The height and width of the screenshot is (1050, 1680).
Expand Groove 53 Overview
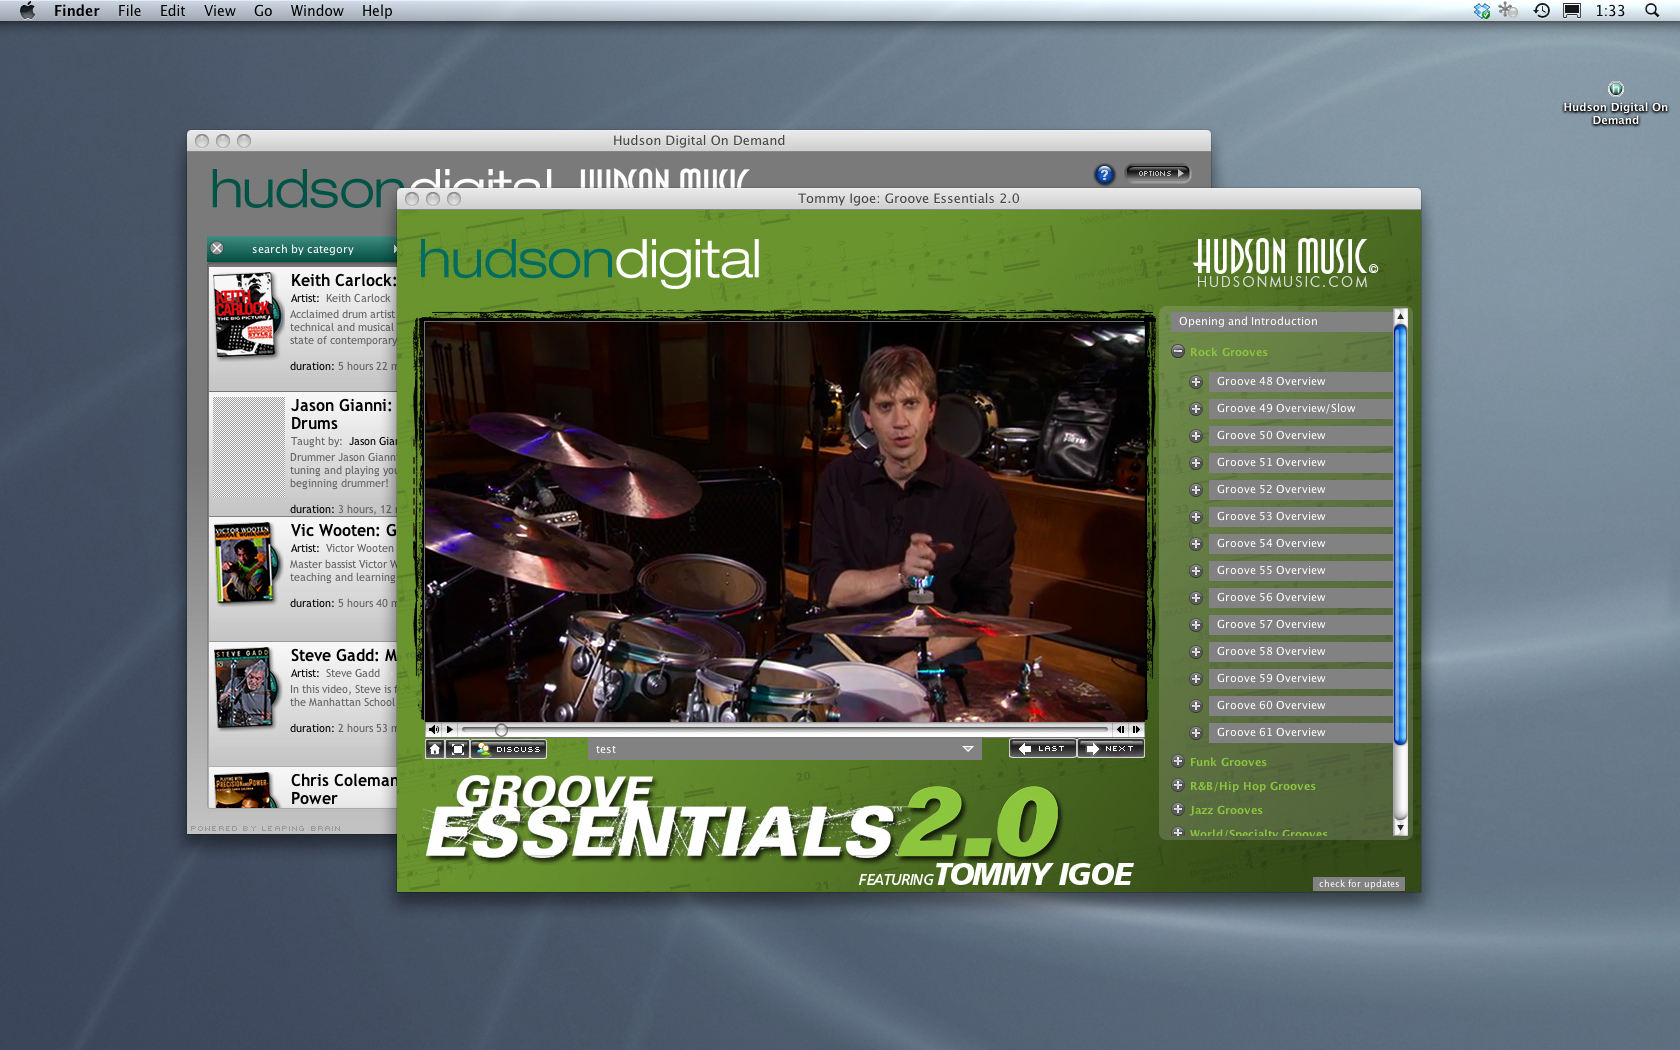1195,517
